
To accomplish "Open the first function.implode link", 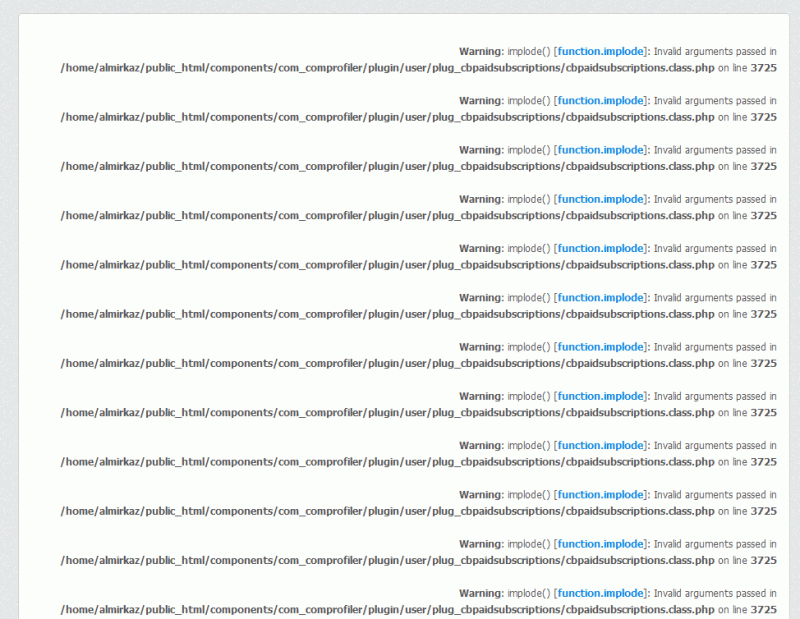I will (600, 52).
